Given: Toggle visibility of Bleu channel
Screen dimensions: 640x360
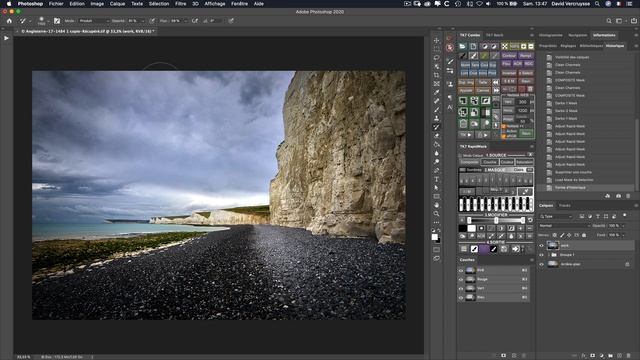Looking at the screenshot, I should pos(461,298).
